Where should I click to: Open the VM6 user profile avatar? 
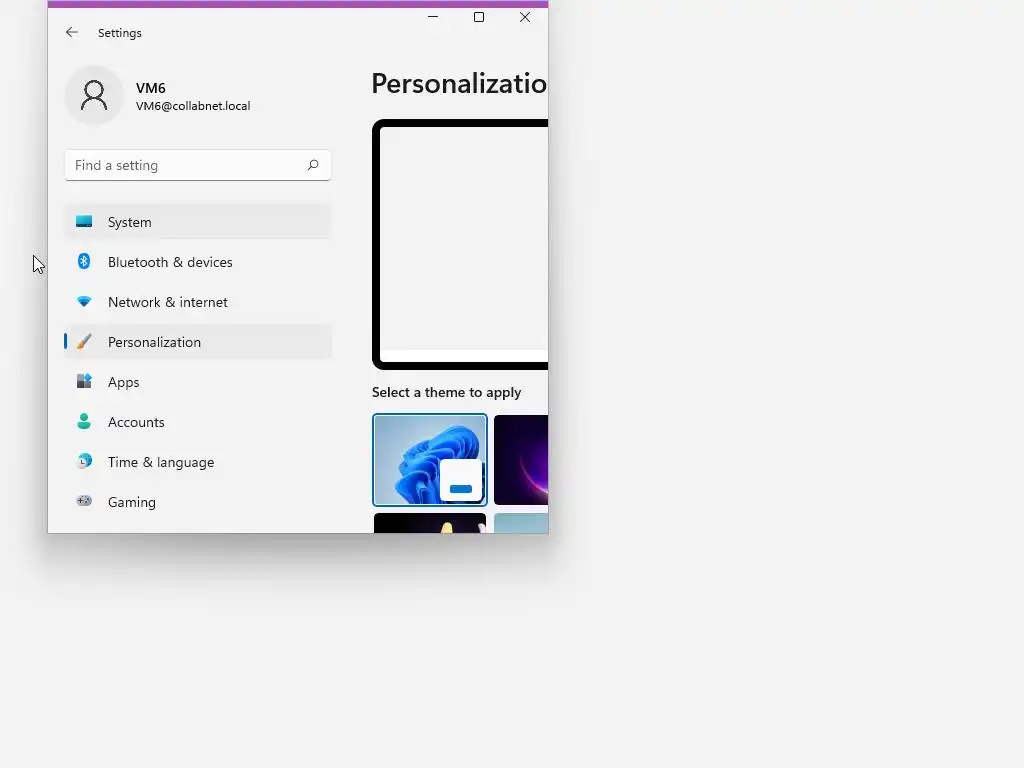[x=94, y=95]
